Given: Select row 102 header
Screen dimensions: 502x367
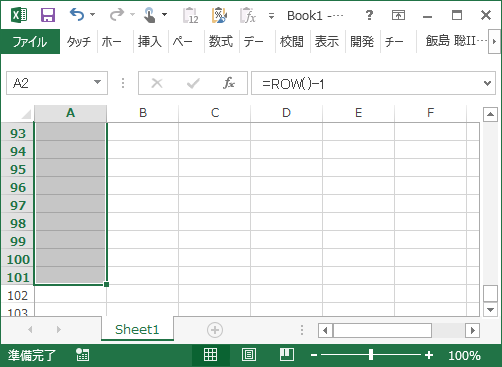Looking at the screenshot, I should pyautogui.click(x=18, y=295).
